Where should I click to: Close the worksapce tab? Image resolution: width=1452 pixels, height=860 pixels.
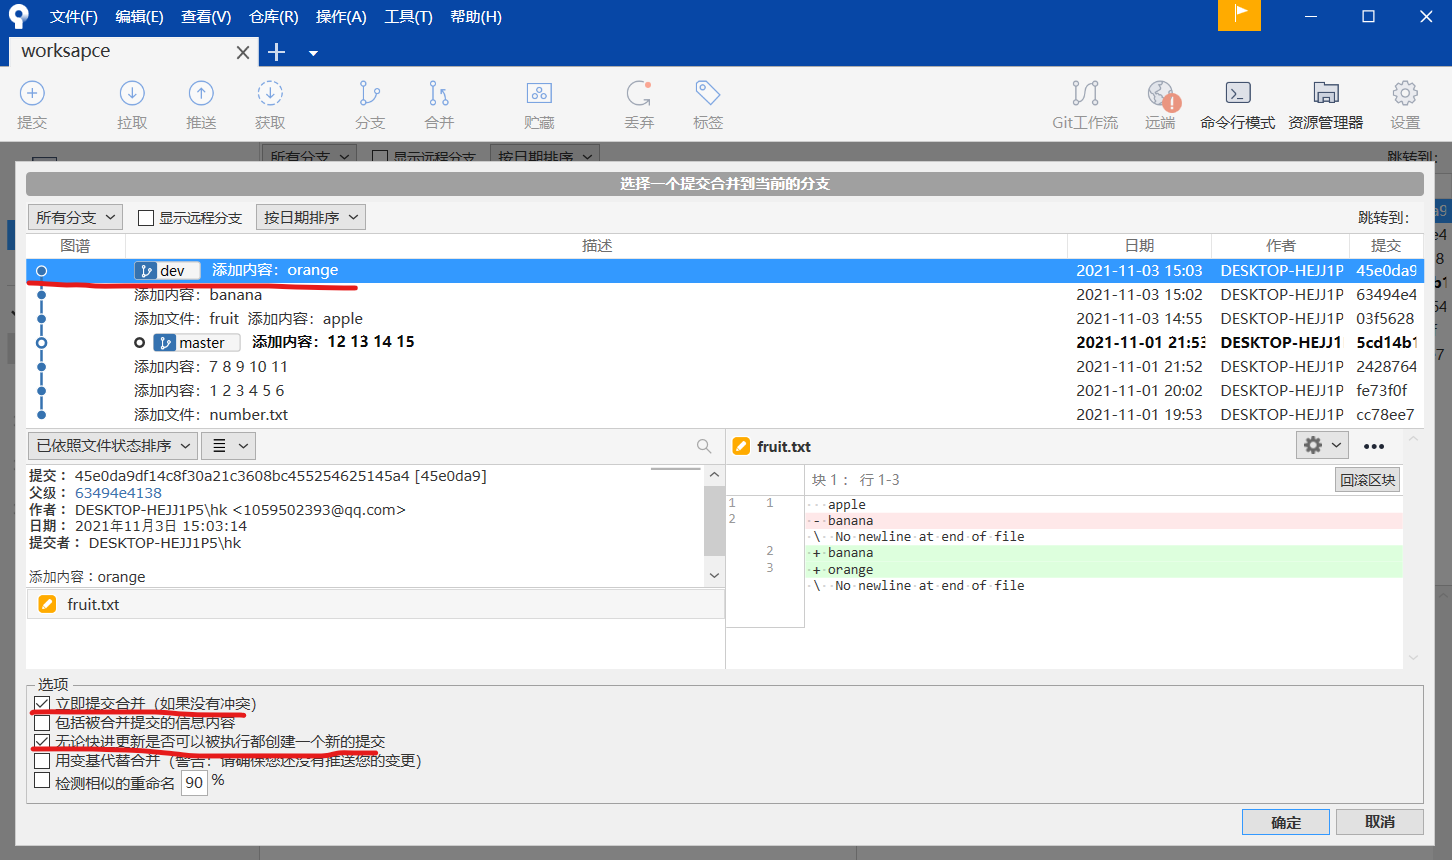click(x=242, y=52)
